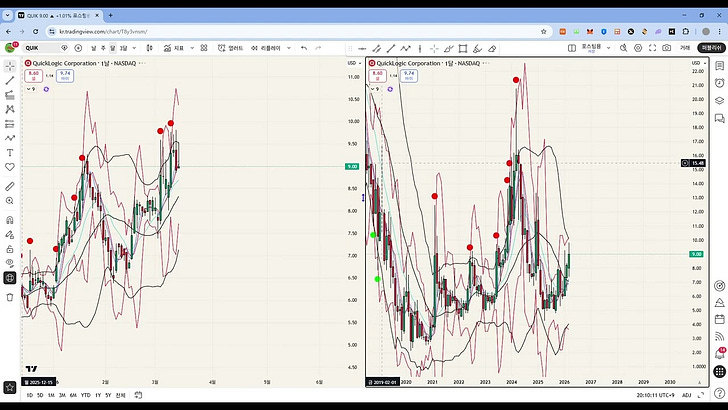Take a chart snapshot camera icon
Viewport: 728px width, 410px height.
point(667,48)
